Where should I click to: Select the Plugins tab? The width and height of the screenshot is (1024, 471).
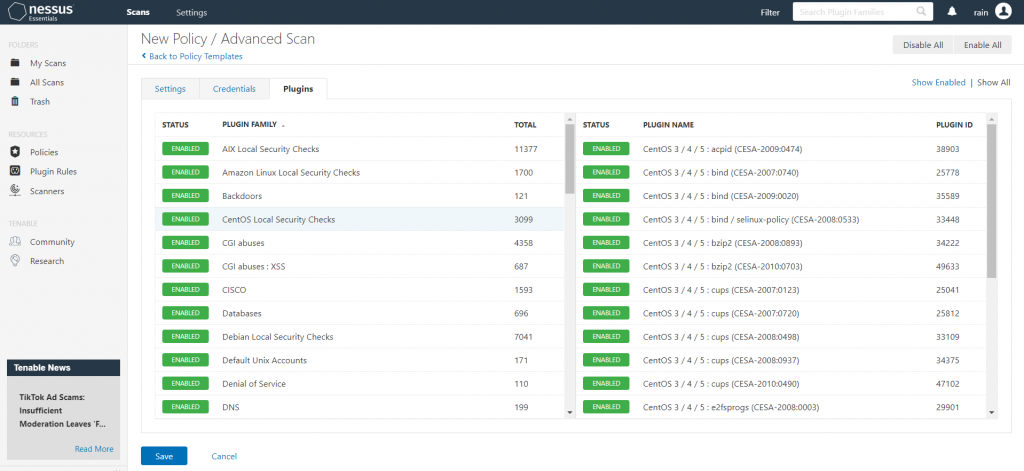coord(298,89)
